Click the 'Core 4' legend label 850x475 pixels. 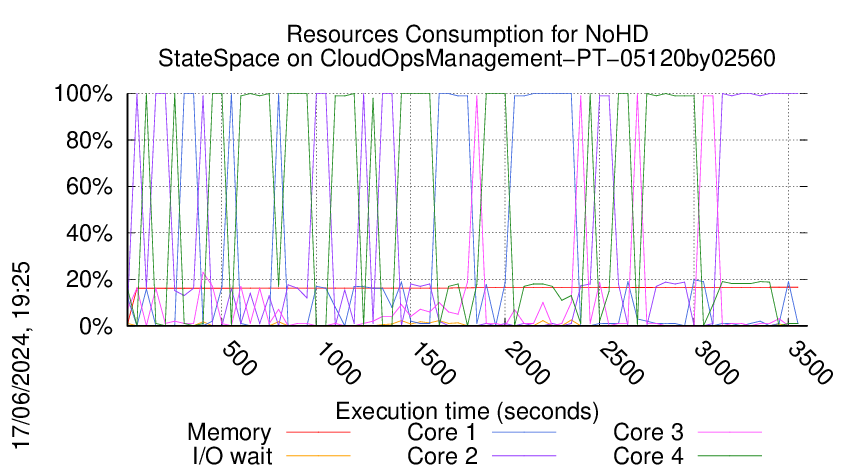pyautogui.click(x=648, y=456)
